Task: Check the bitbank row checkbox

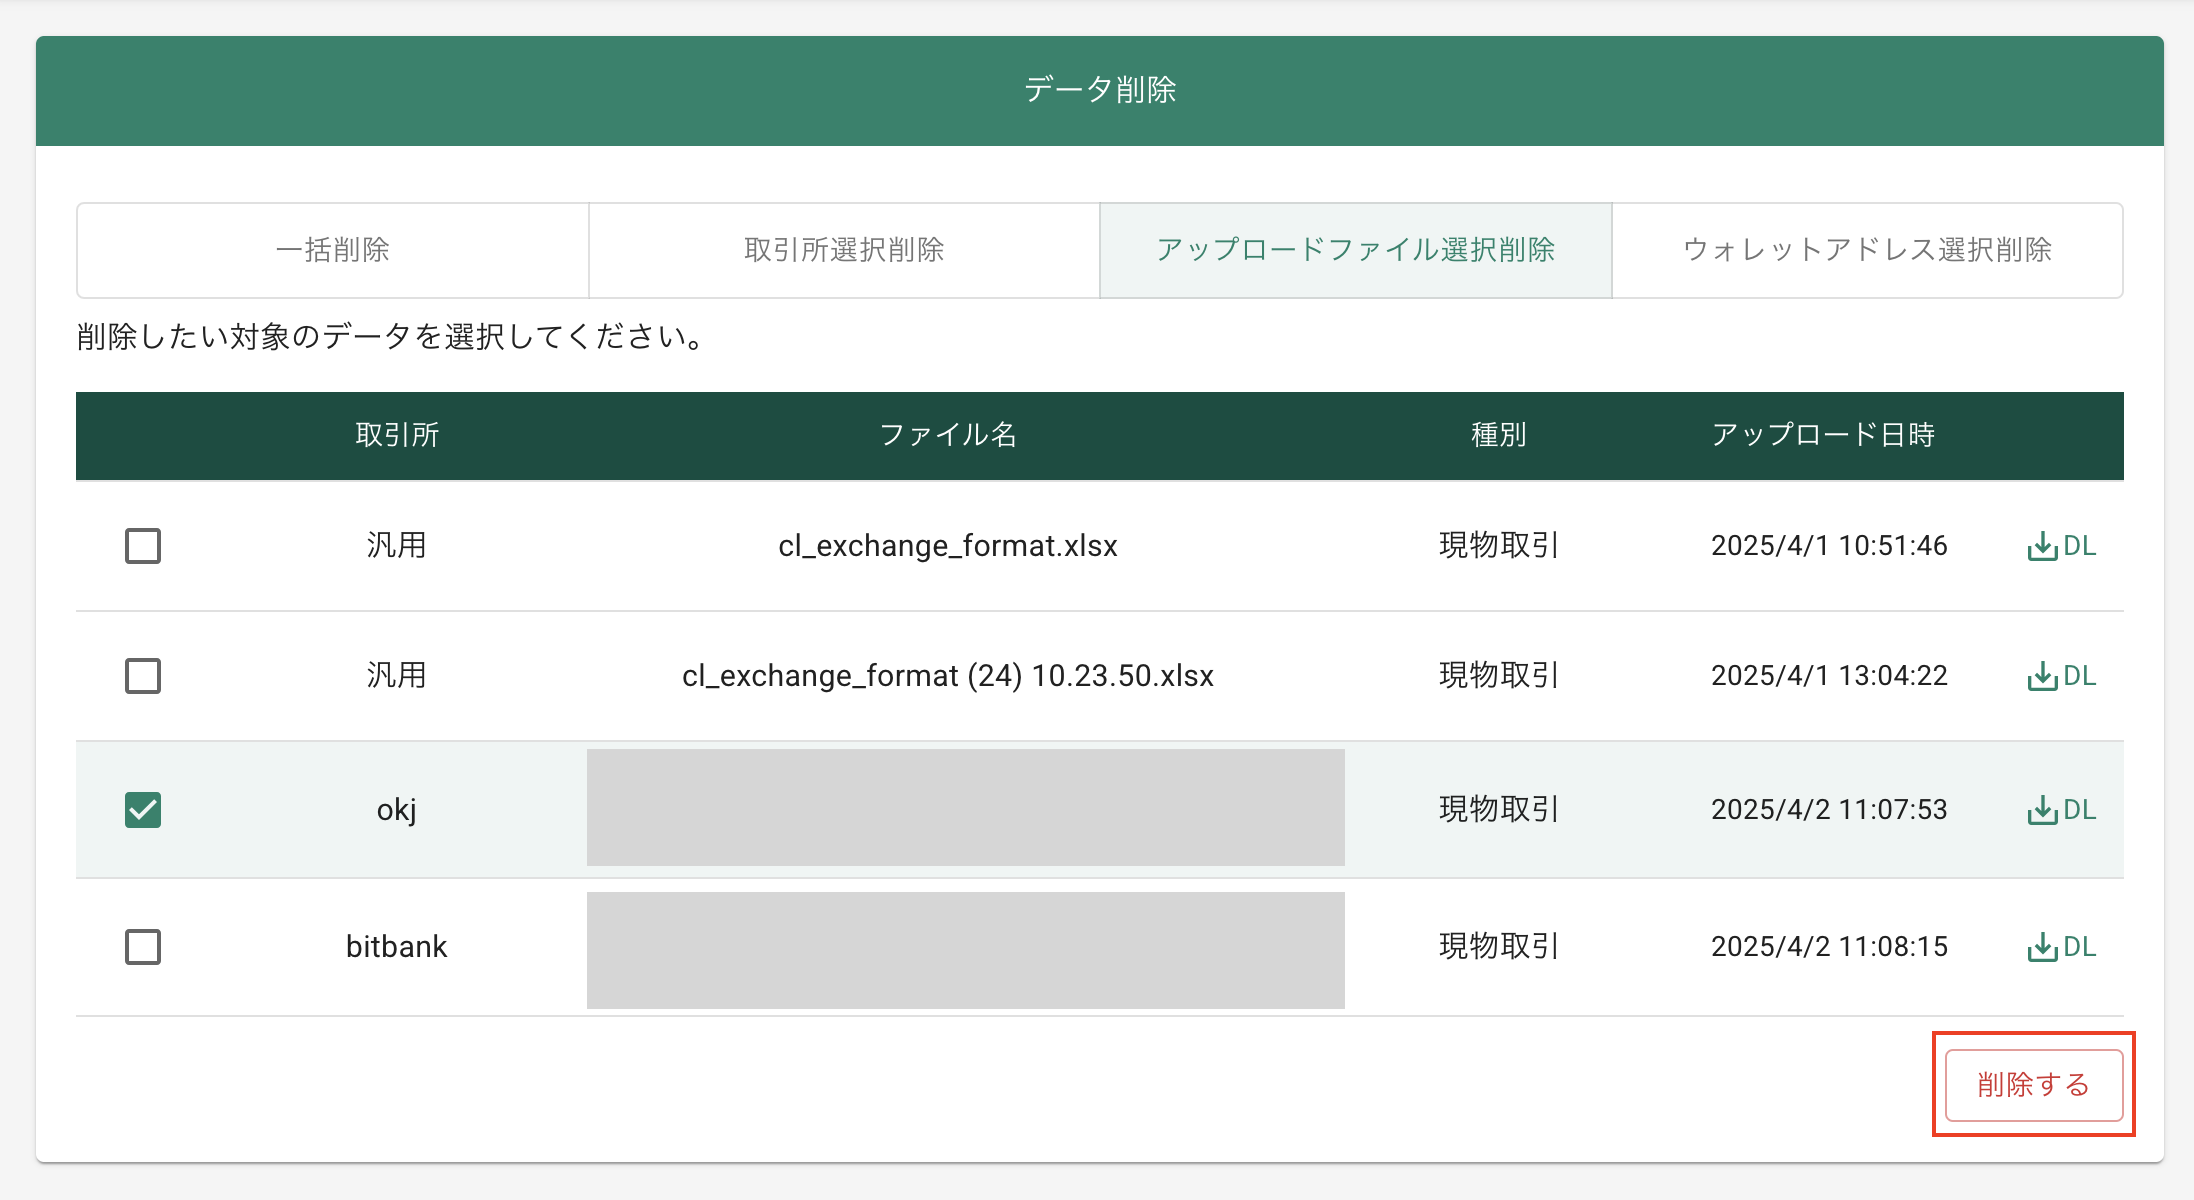Action: coord(143,947)
